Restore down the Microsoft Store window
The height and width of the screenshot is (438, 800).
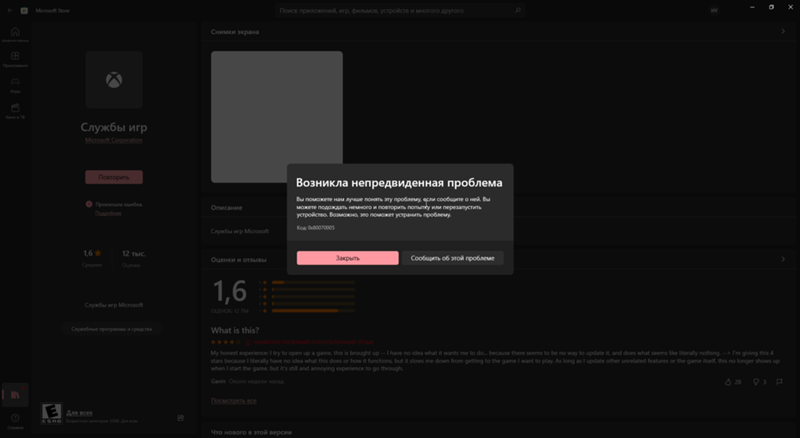(771, 7)
